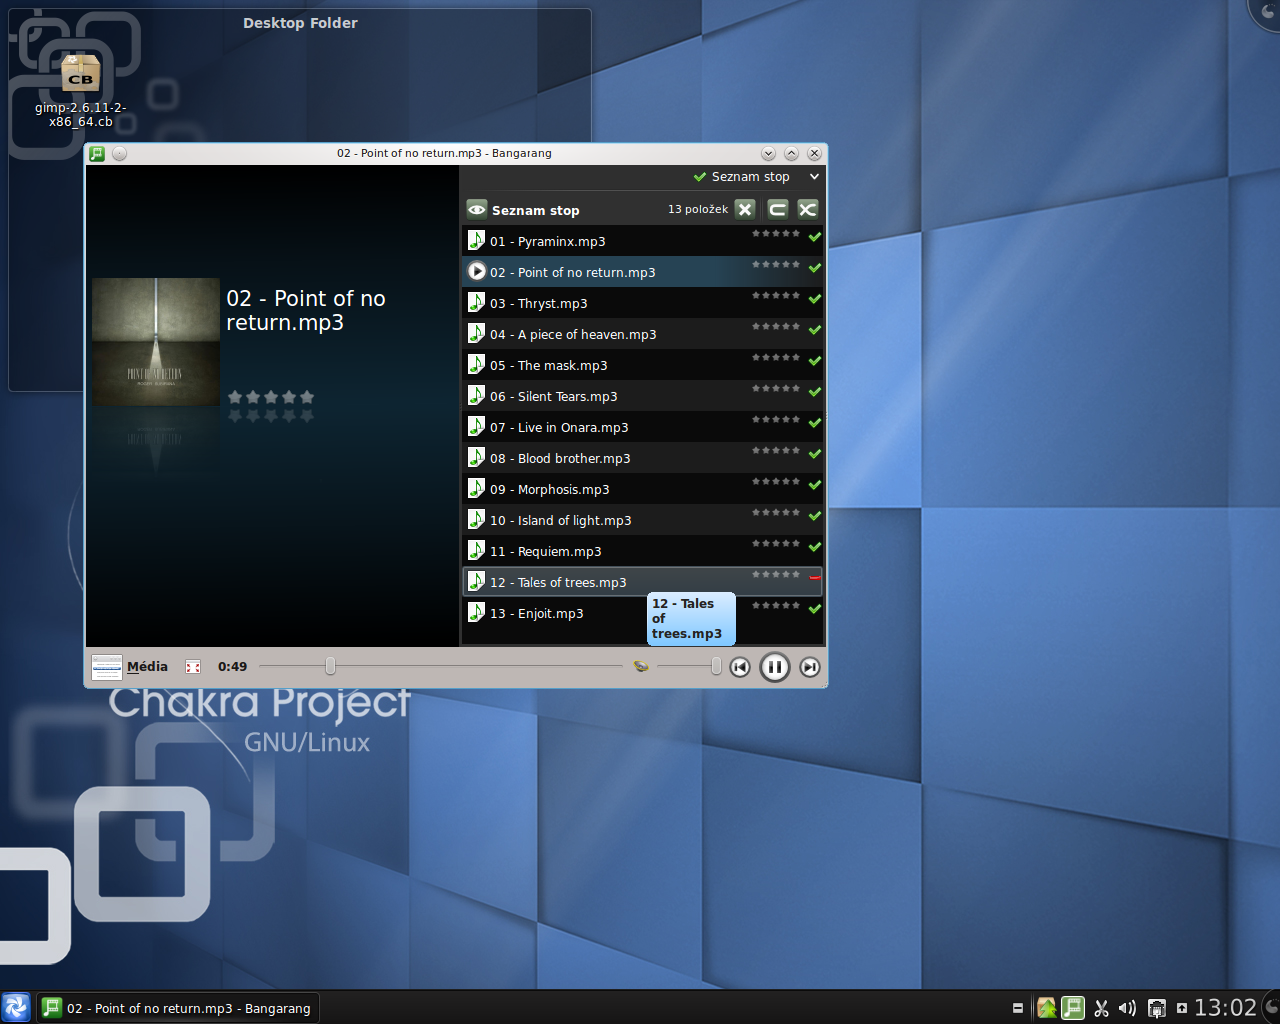1280x1024 pixels.
Task: Select track 01 - Pyraminx.mp3 title
Action: point(548,242)
